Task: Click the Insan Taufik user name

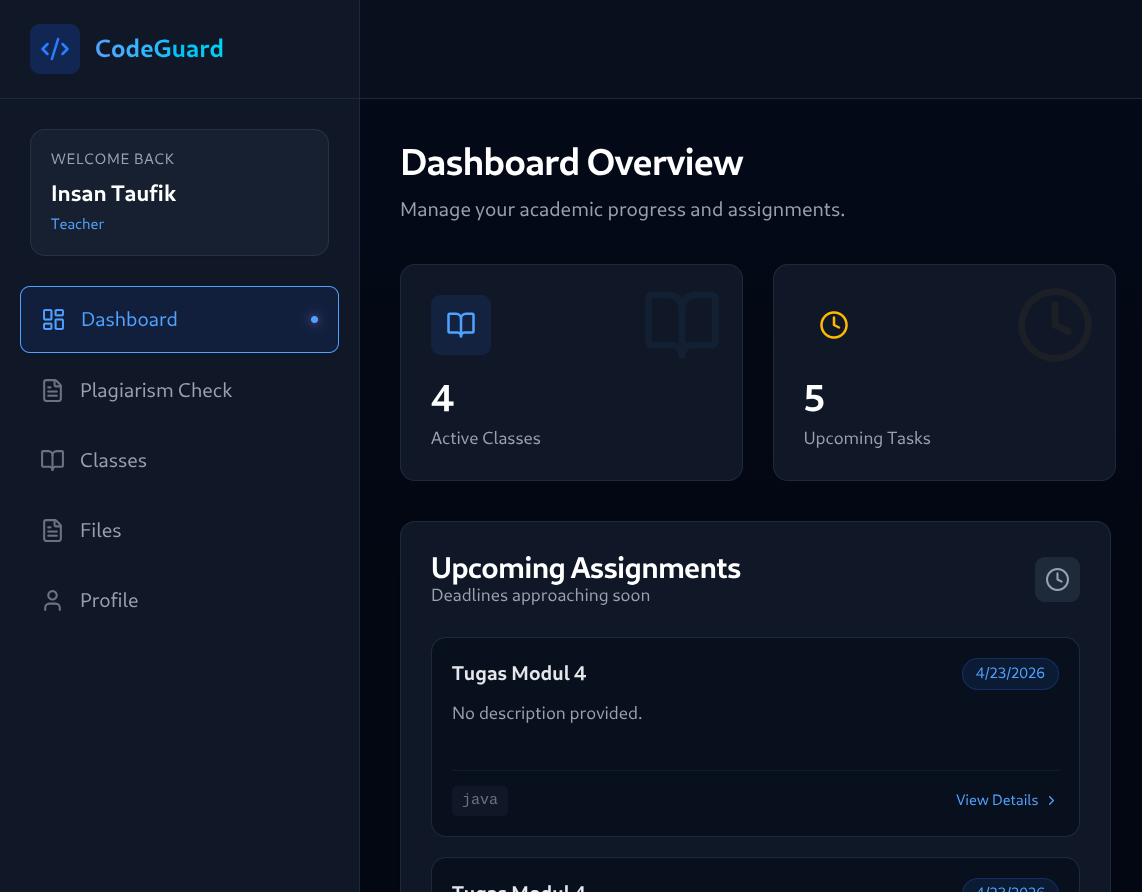Action: pos(114,194)
